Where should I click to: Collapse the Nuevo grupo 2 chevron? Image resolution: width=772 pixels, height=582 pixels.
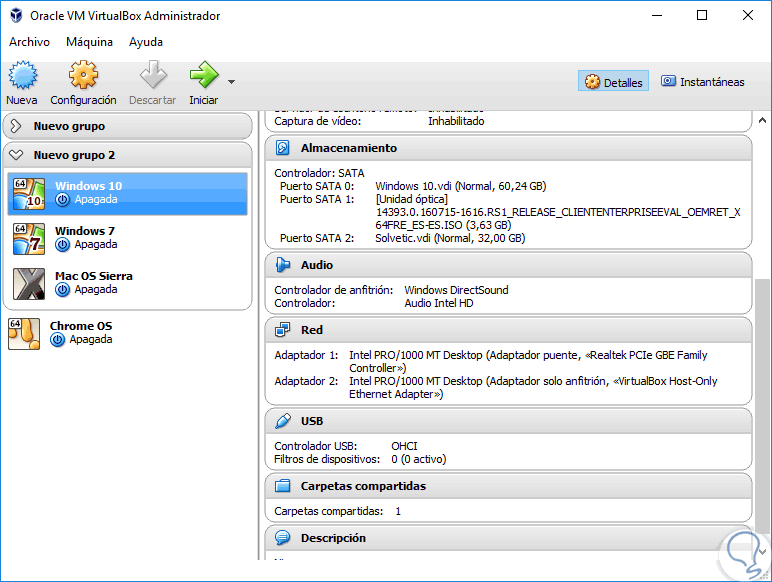point(16,155)
